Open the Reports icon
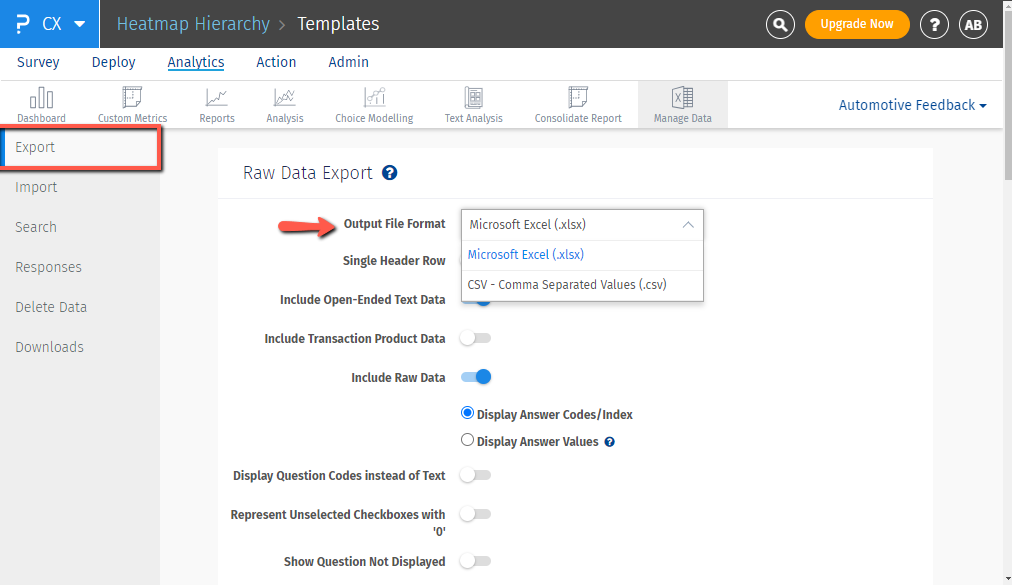 (217, 104)
